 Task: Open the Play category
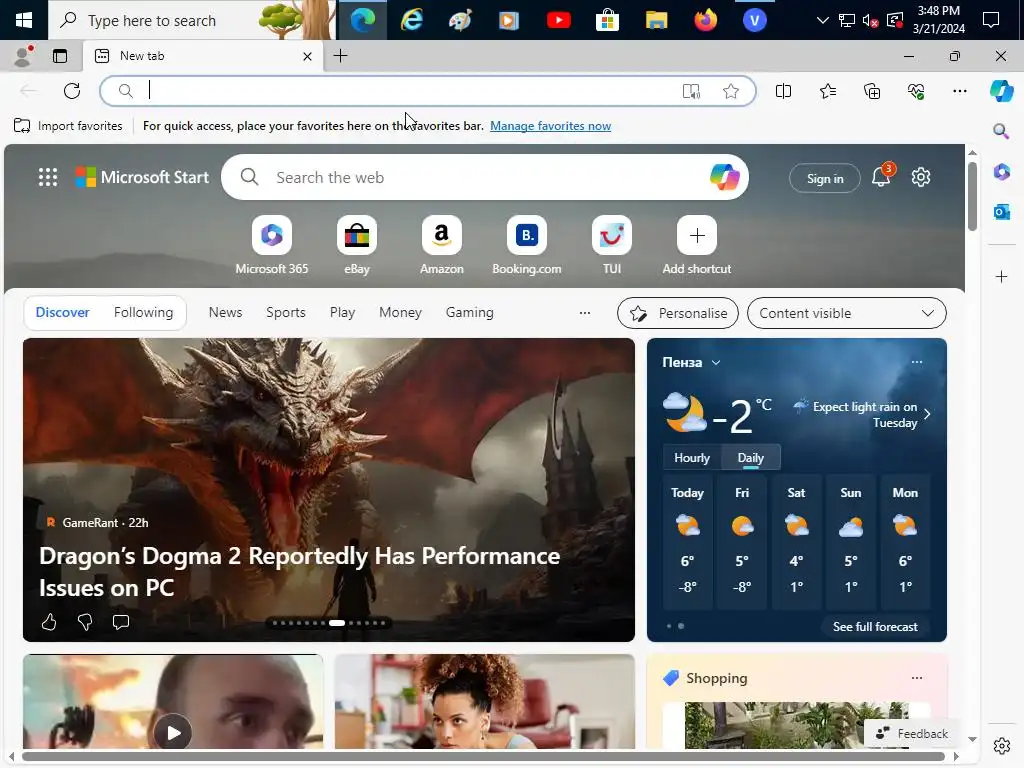click(342, 313)
